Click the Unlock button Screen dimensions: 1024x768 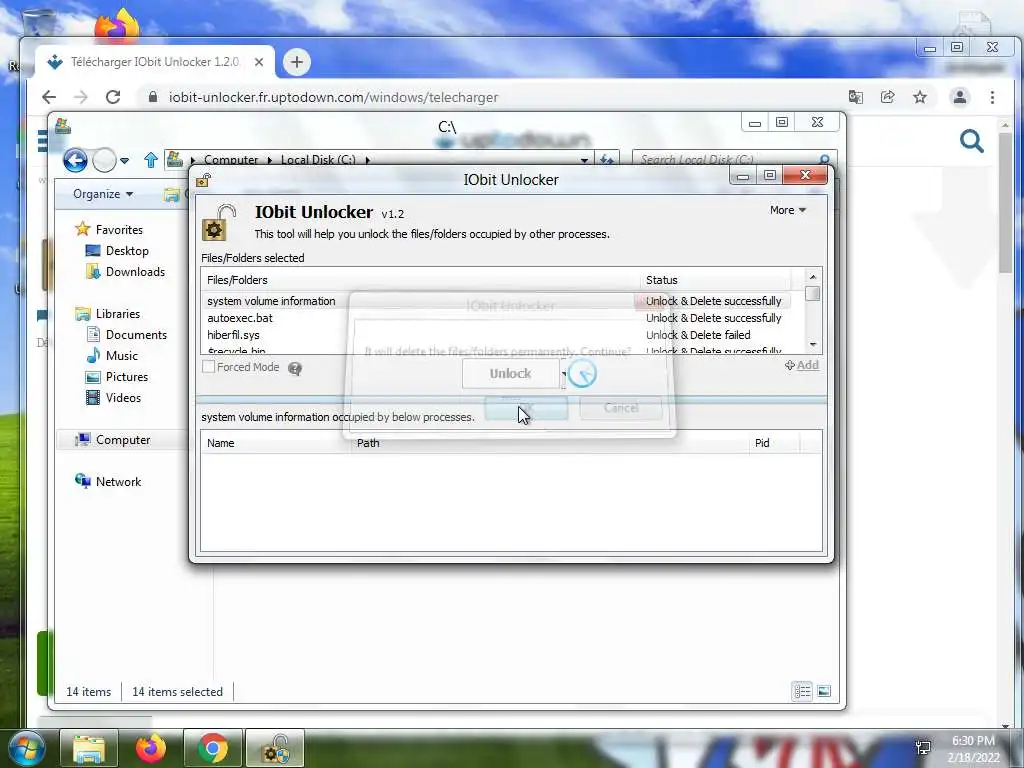click(x=510, y=374)
